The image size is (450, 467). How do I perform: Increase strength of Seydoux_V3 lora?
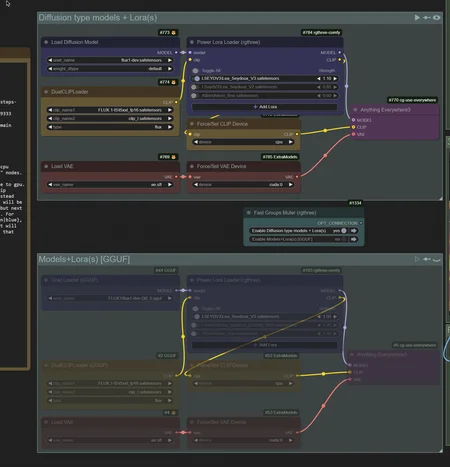pos(335,79)
